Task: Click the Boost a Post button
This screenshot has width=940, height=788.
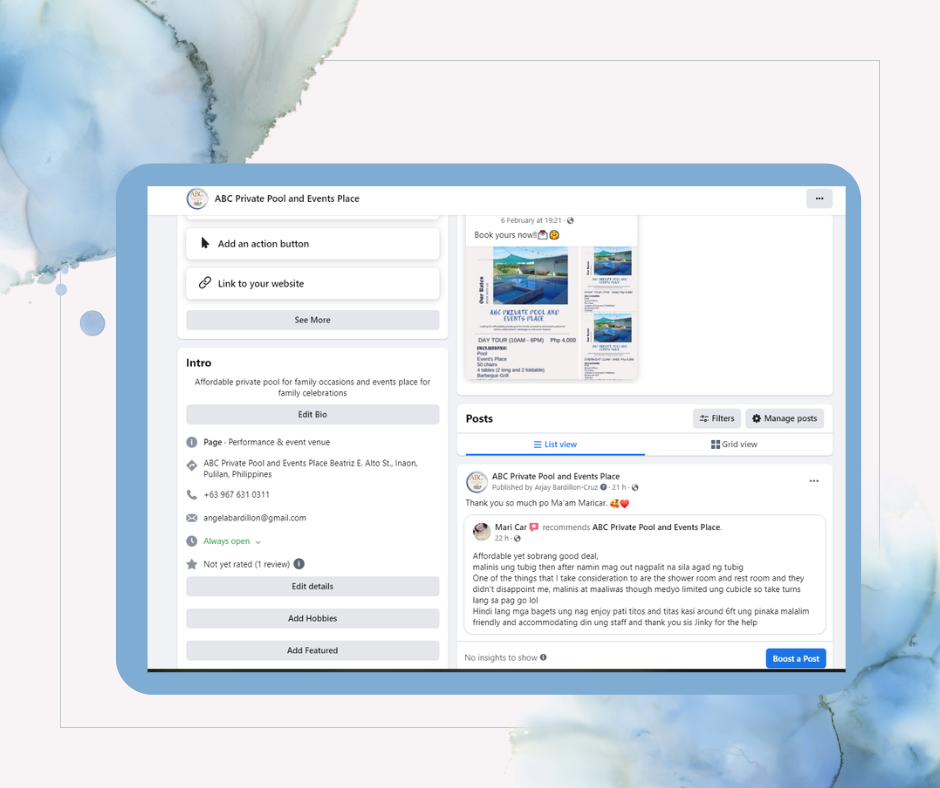Action: (x=796, y=658)
